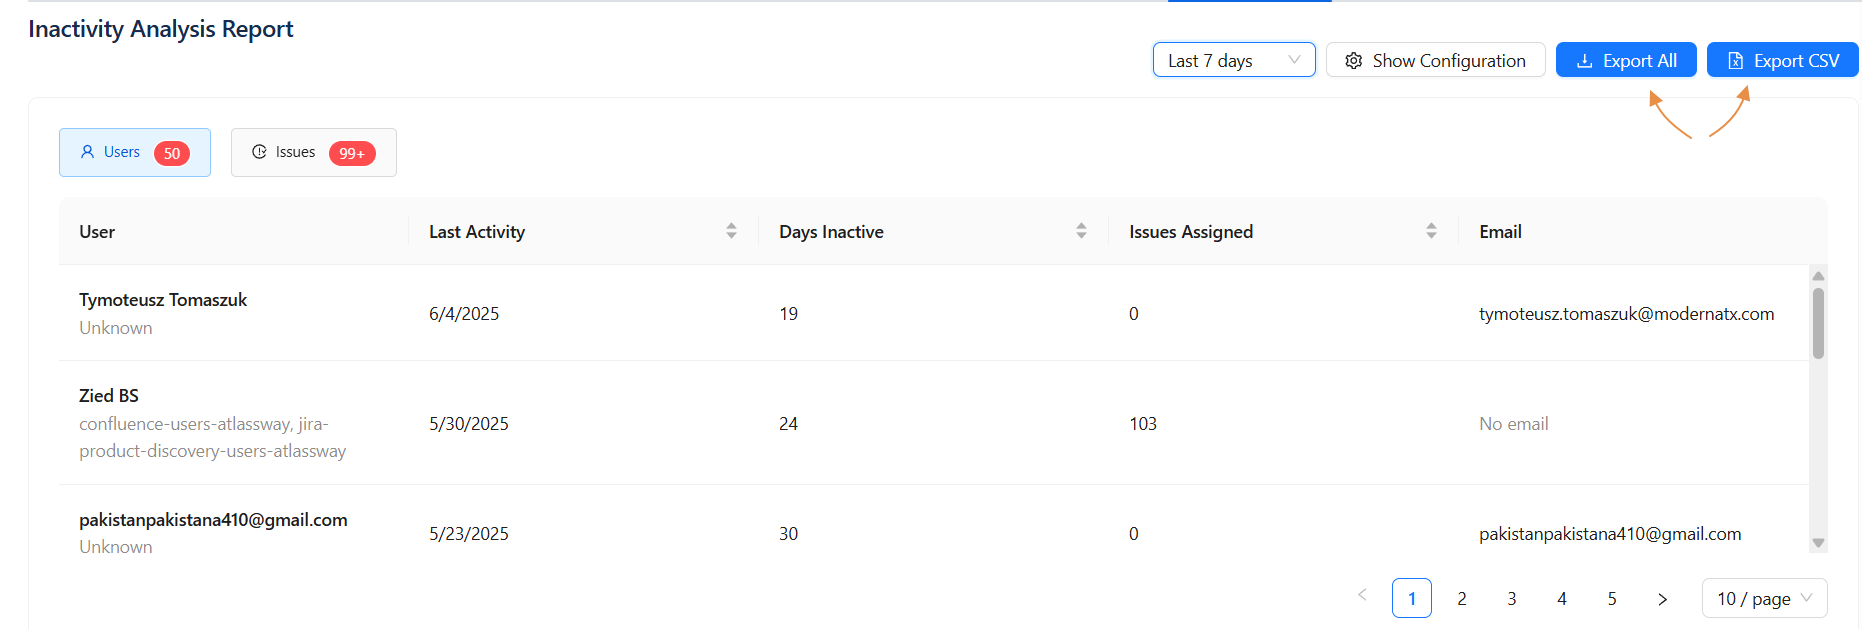Expand the 10 / page size selector

[1764, 599]
